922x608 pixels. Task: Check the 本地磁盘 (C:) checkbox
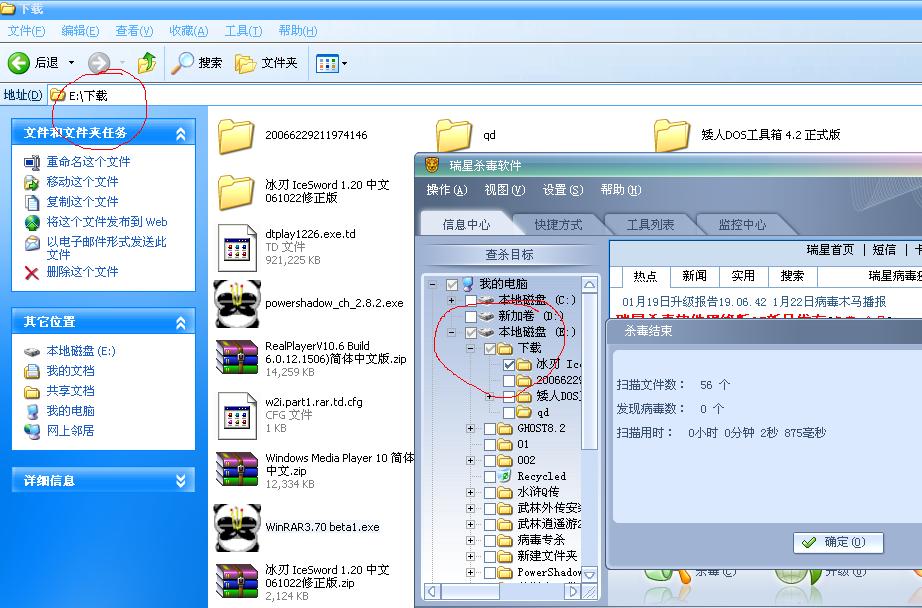pos(470,300)
